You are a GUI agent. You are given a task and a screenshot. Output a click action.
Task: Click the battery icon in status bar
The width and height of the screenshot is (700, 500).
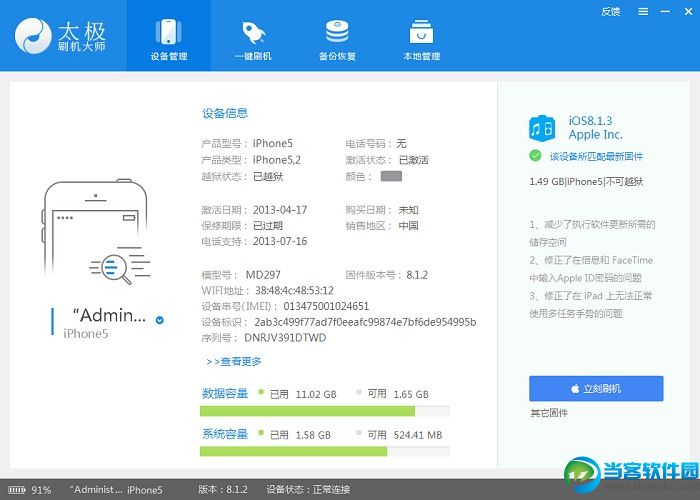pos(17,490)
